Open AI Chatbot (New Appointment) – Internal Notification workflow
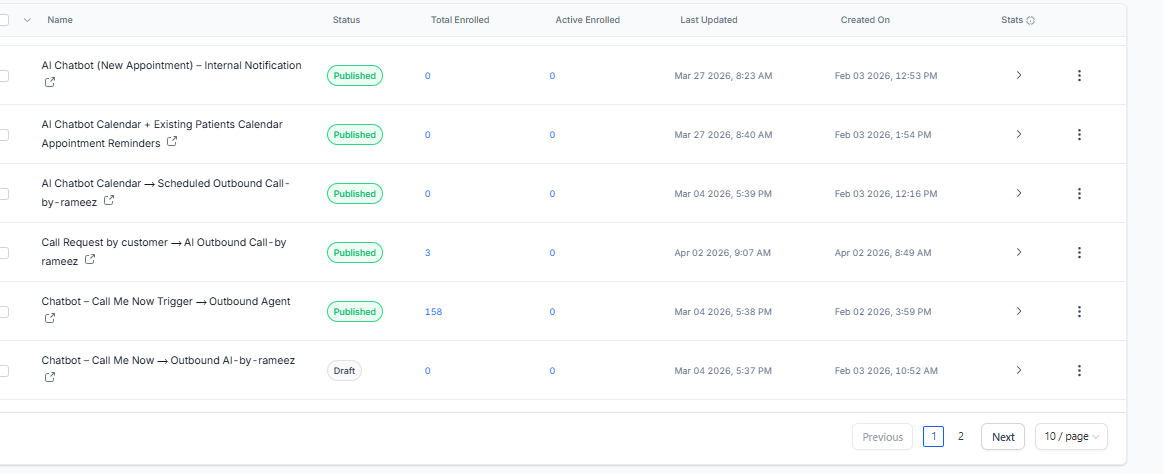 pos(171,65)
